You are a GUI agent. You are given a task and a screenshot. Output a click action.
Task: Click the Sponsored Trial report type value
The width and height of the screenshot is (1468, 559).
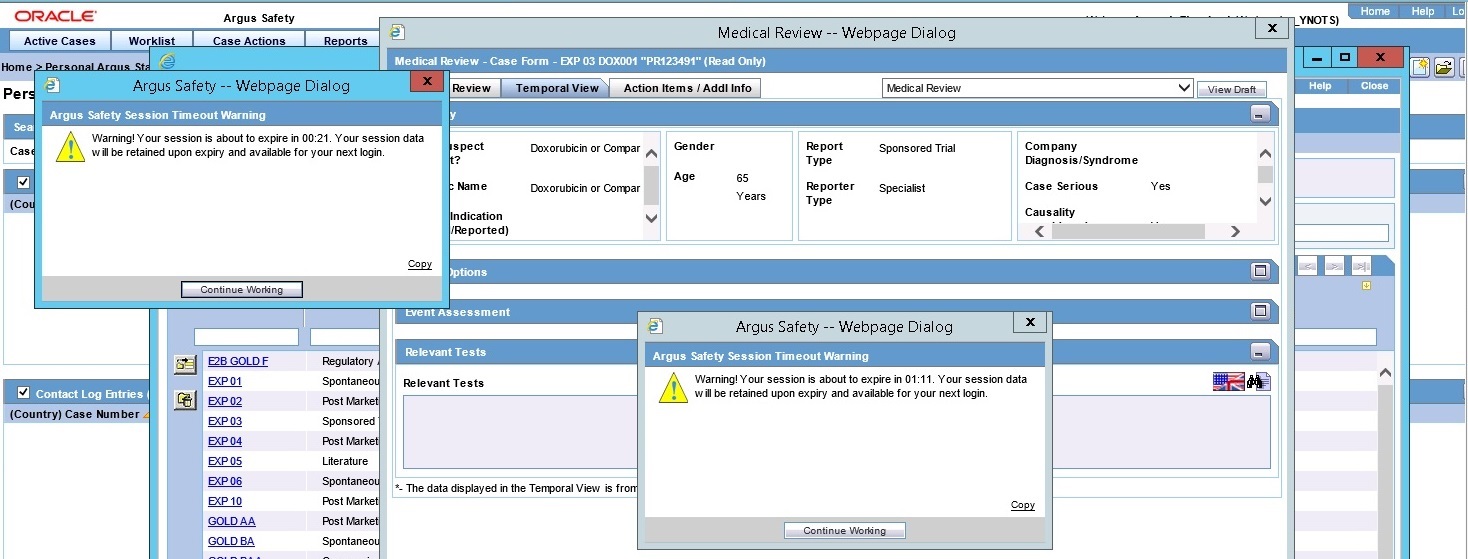pyautogui.click(x=917, y=148)
